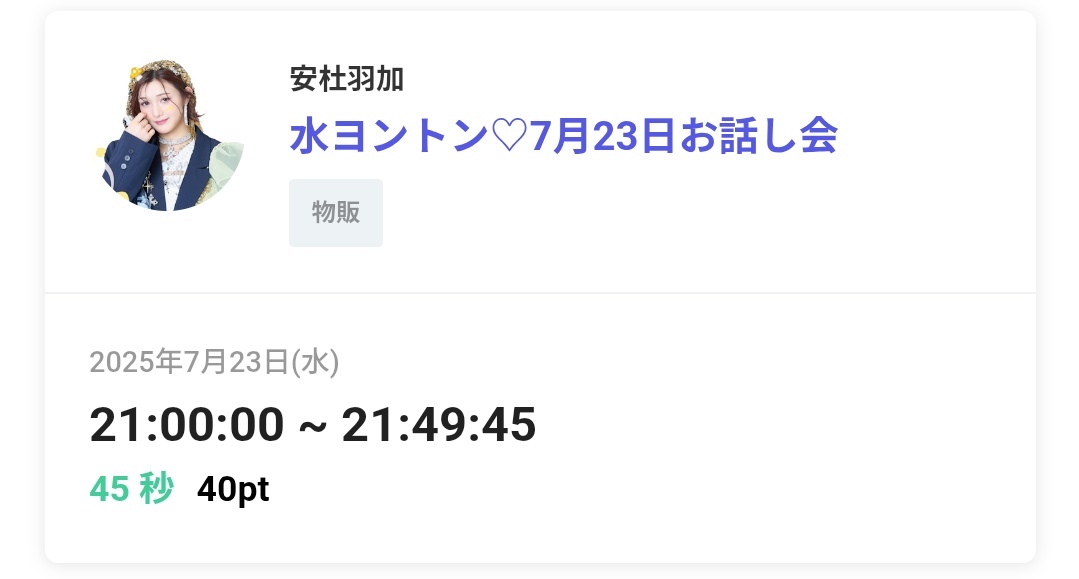Screen dimensions: 1079x579
Task: Click the 2025年 year in the date line
Action: (136, 361)
